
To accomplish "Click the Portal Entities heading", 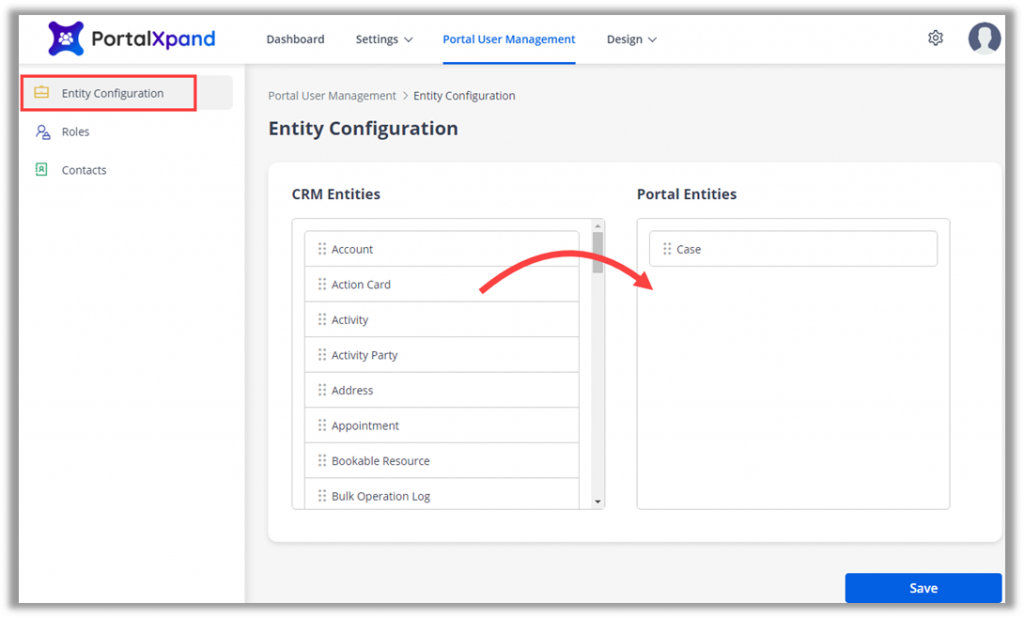I will 686,194.
